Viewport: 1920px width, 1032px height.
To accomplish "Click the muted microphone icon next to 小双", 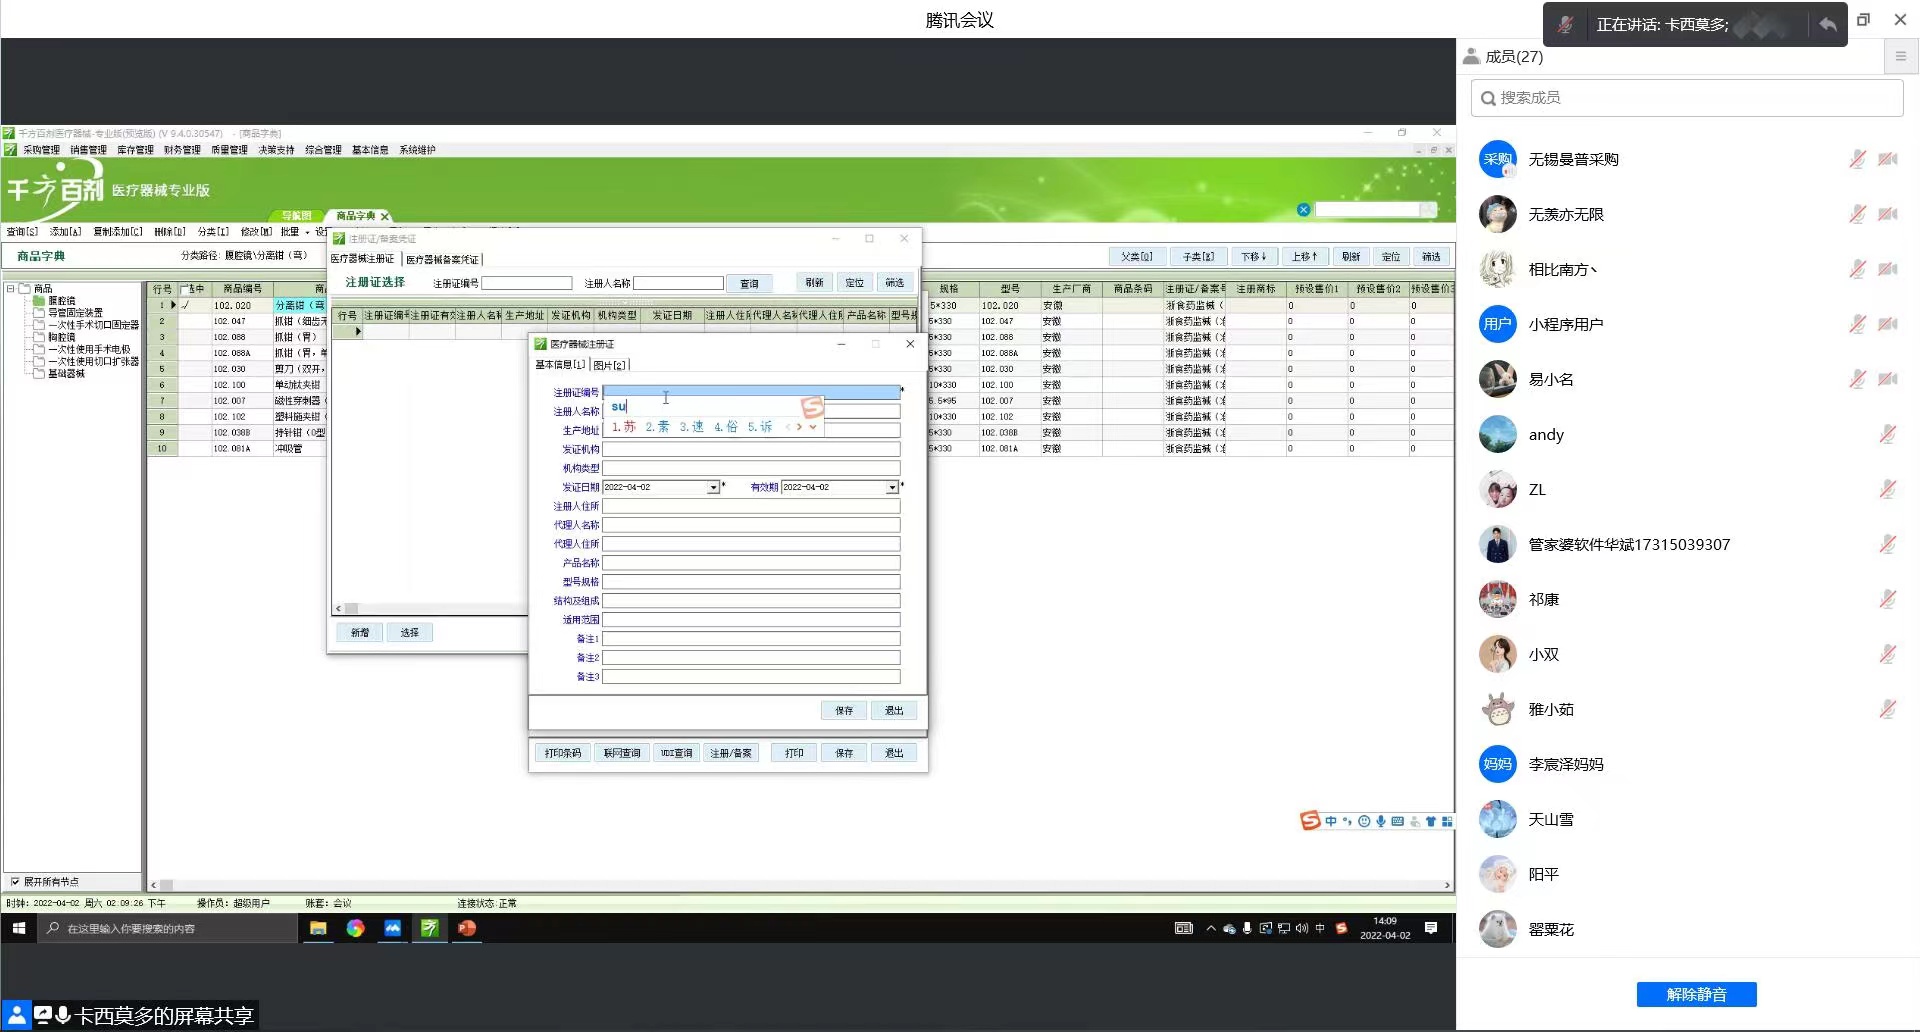I will [1888, 654].
